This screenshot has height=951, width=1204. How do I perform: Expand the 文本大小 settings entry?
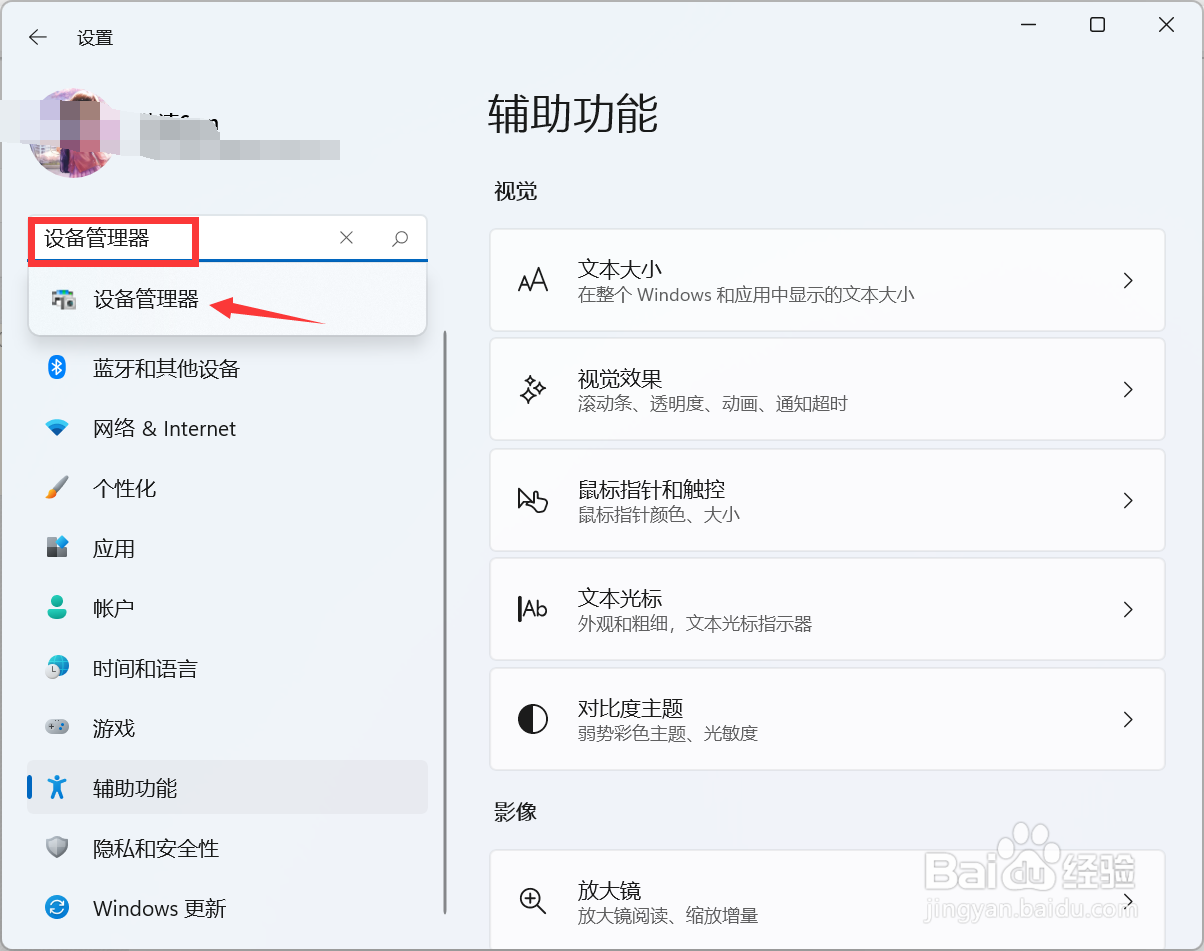pyautogui.click(x=1128, y=280)
